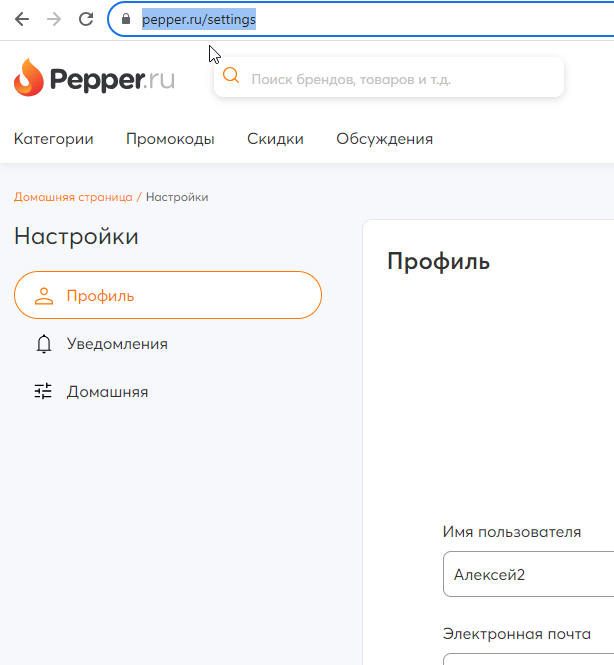Screen dimensions: 614x665
Task: Click the browser back arrow
Action: pos(22,19)
